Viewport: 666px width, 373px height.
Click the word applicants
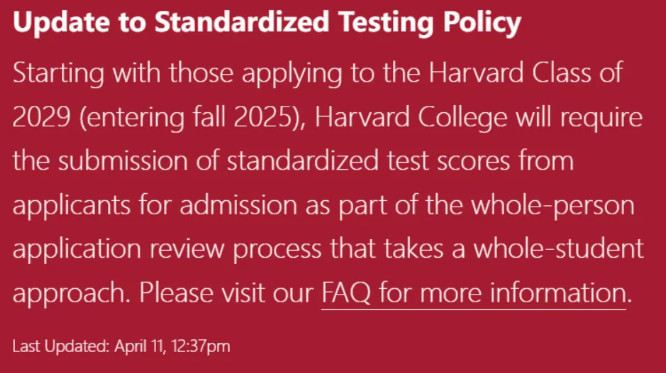click(x=71, y=206)
